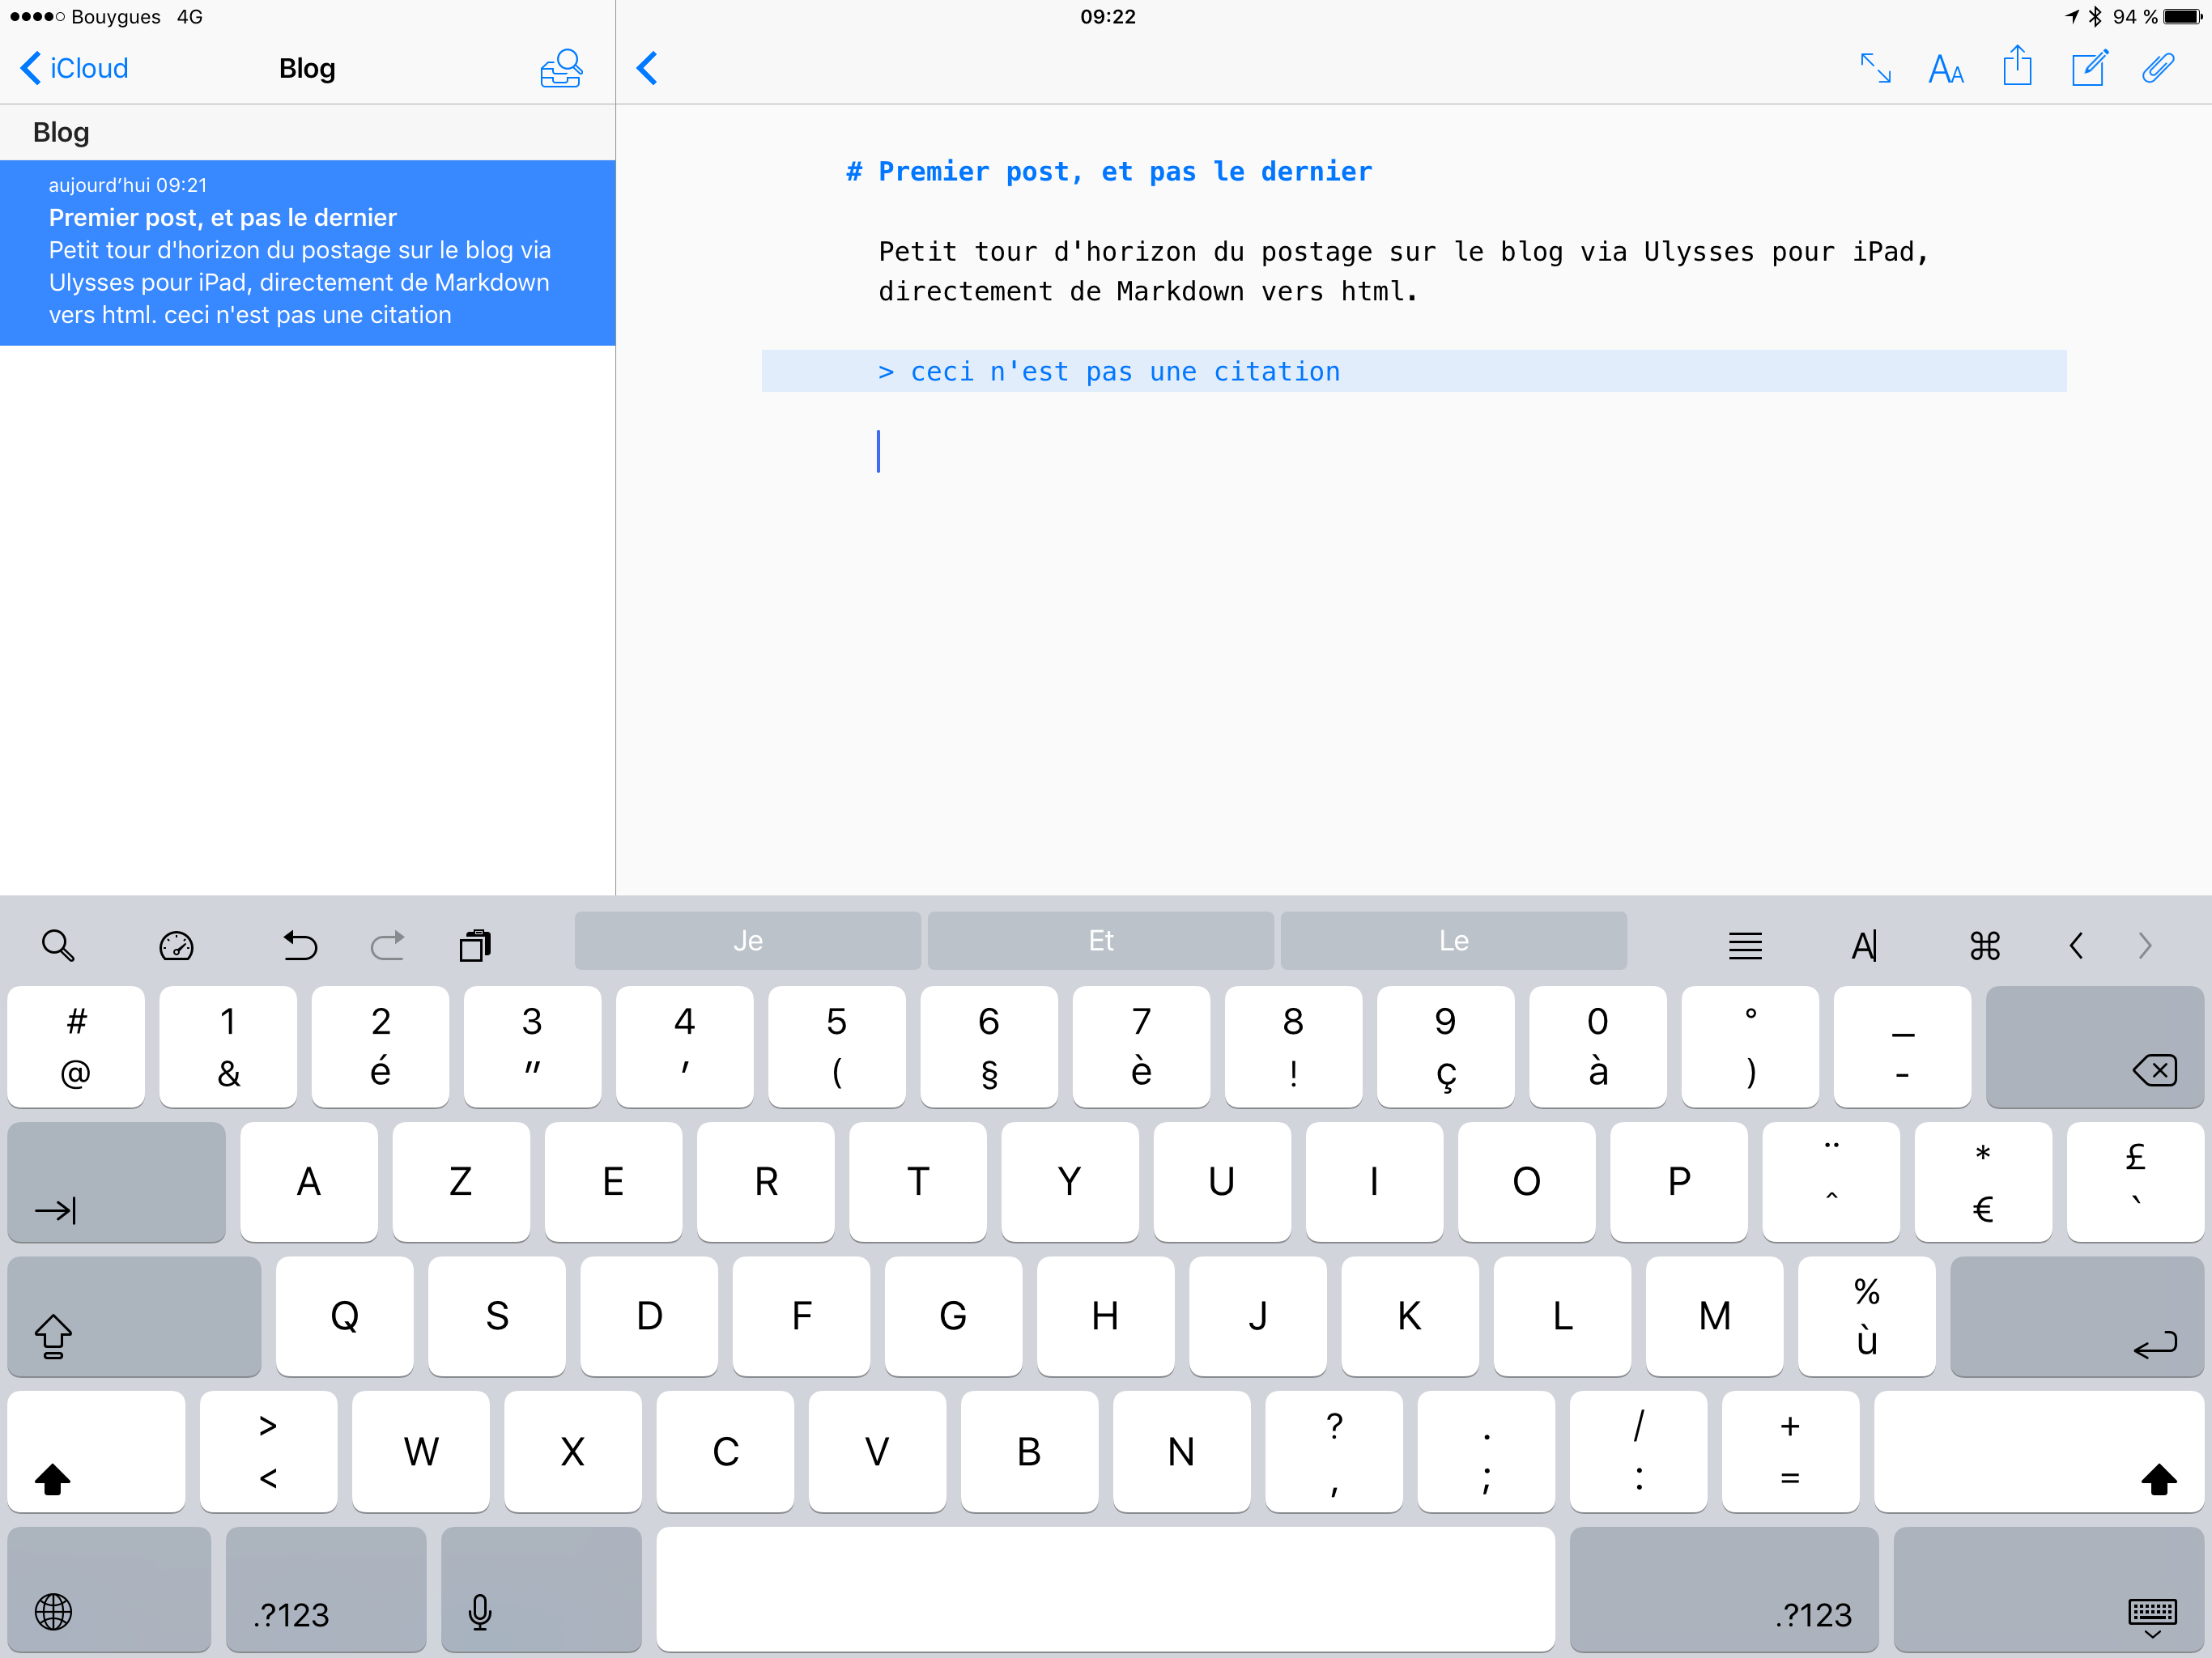Tap the undo arrow above keyboard
Screen dimensions: 2212x1658
[x=299, y=945]
